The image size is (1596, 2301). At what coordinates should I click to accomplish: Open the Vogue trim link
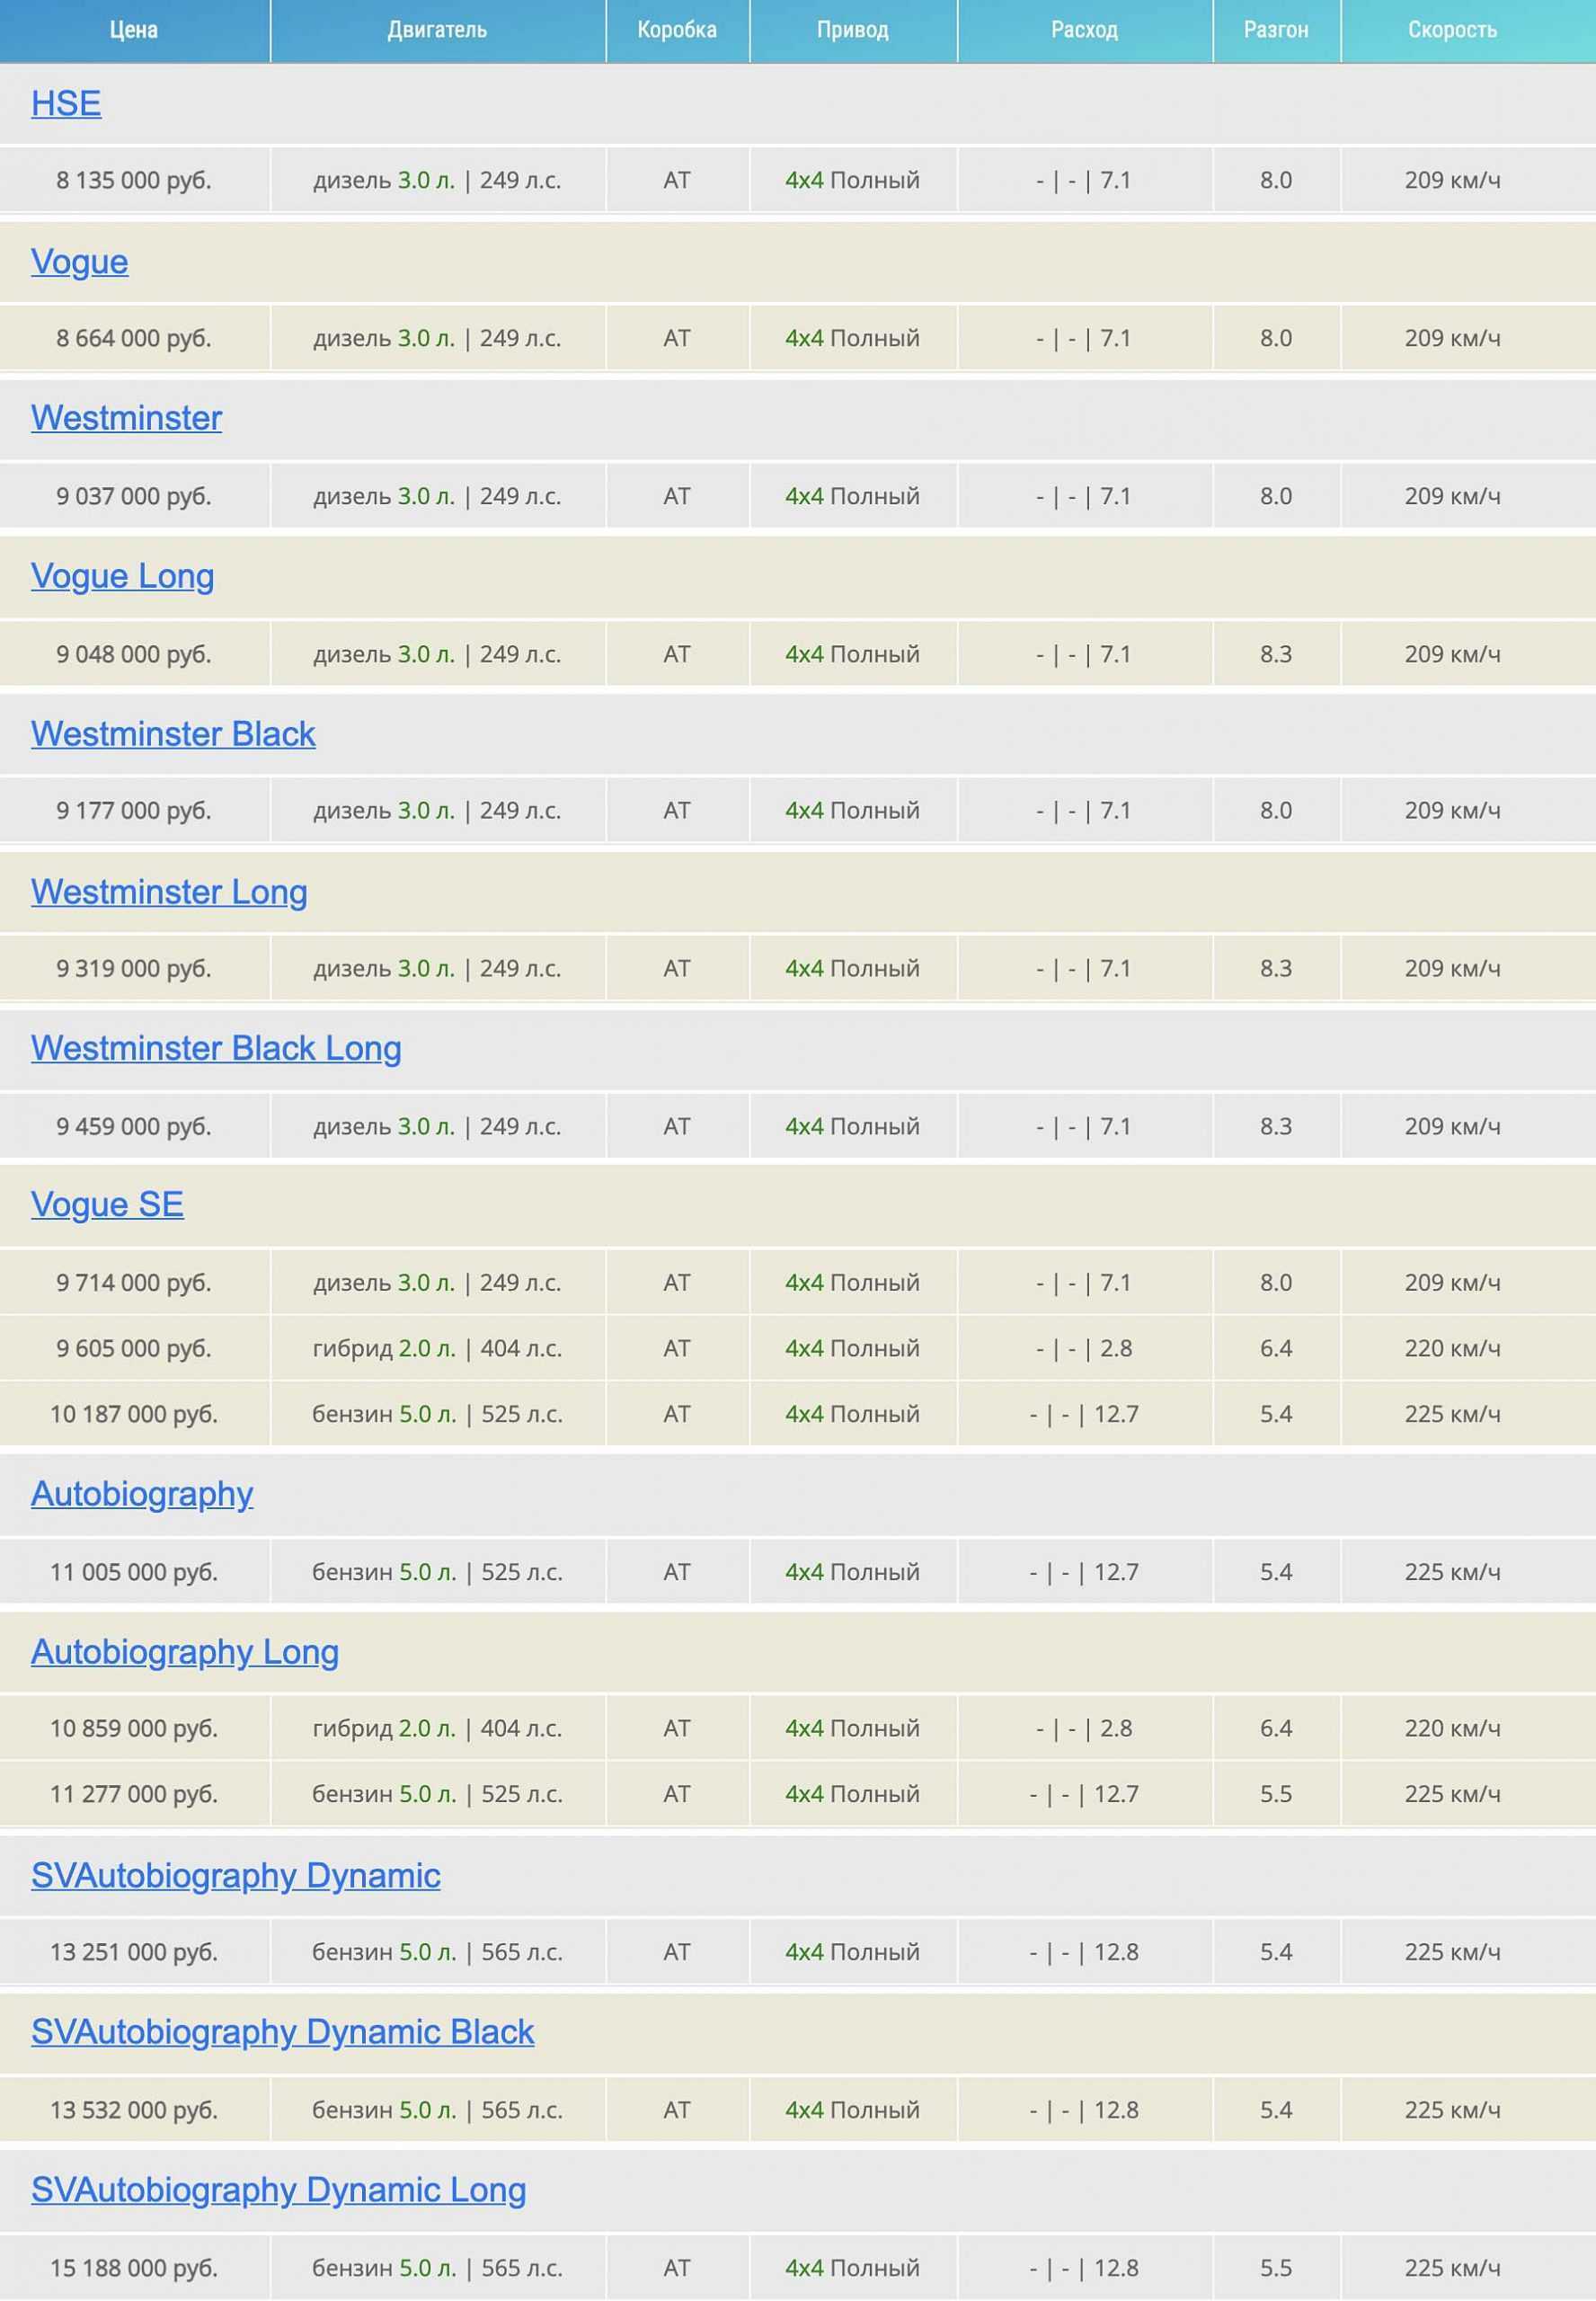tap(79, 262)
